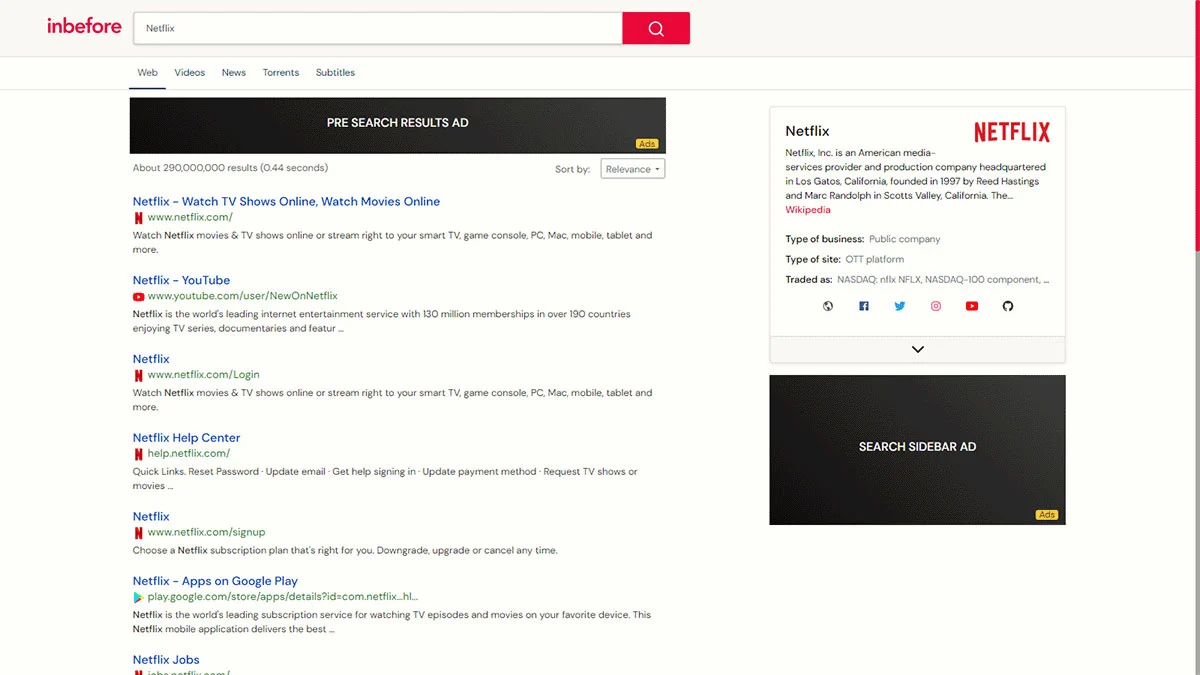Open Netflix Facebook page icon
The height and width of the screenshot is (675, 1200).
tap(864, 306)
